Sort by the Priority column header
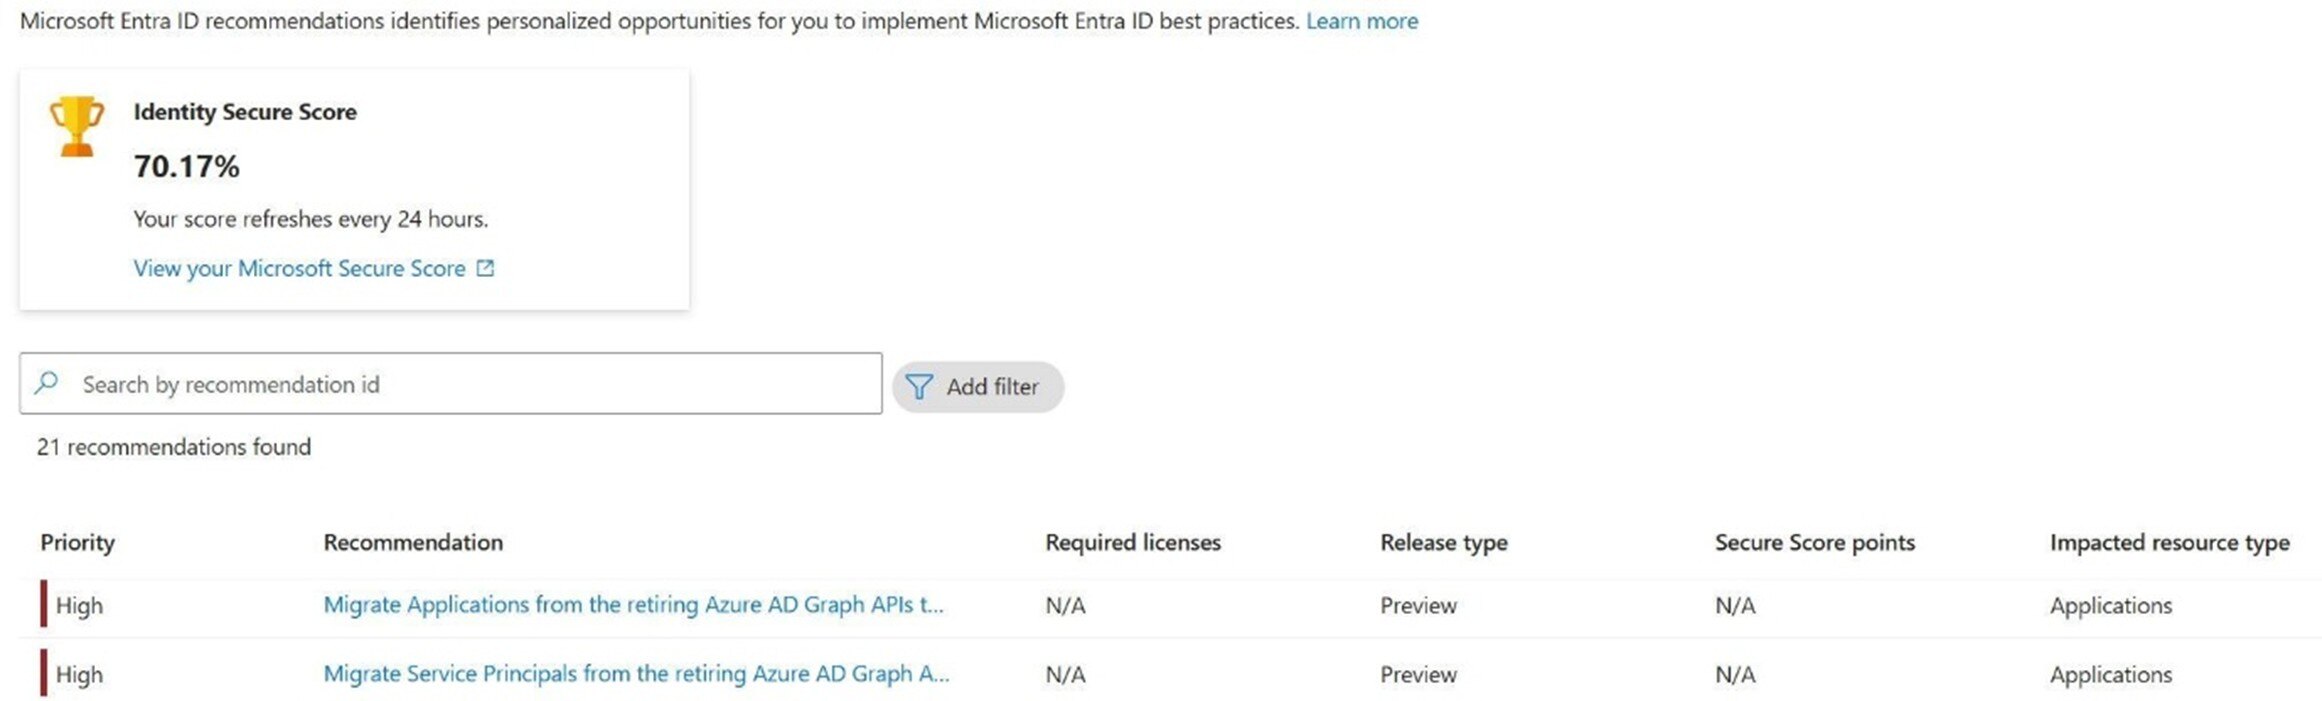The height and width of the screenshot is (701, 2322). coord(77,542)
